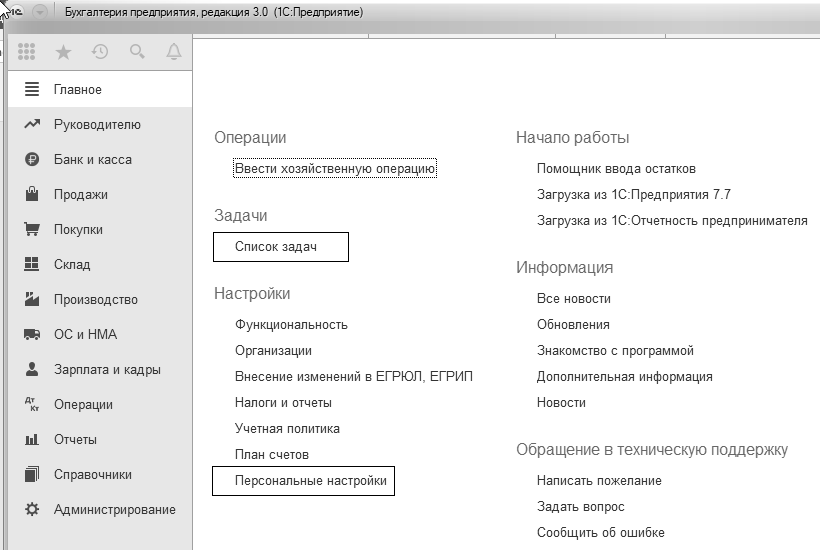Open the Банк и касса section
The image size is (820, 550).
point(100,159)
